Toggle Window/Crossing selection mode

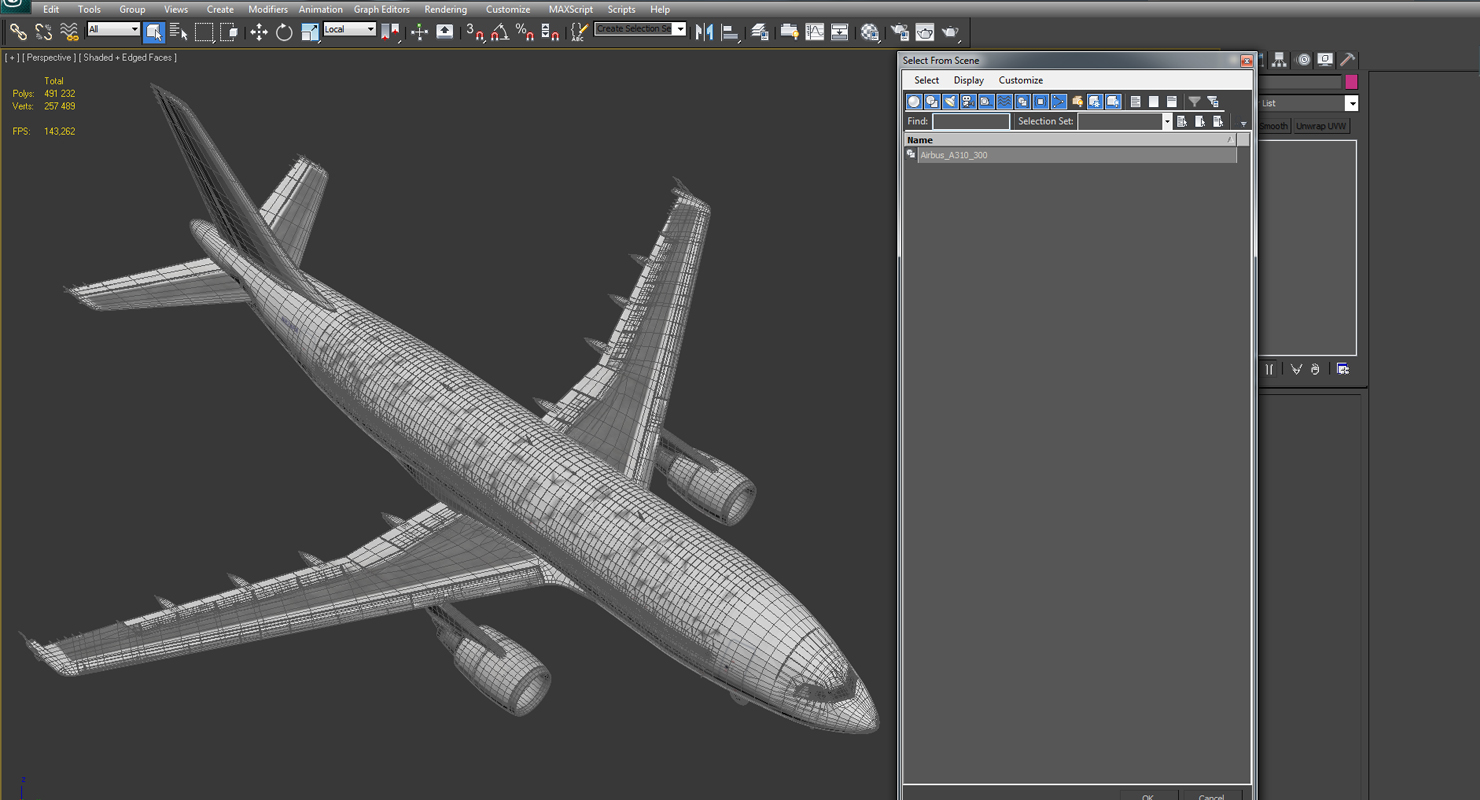click(229, 32)
